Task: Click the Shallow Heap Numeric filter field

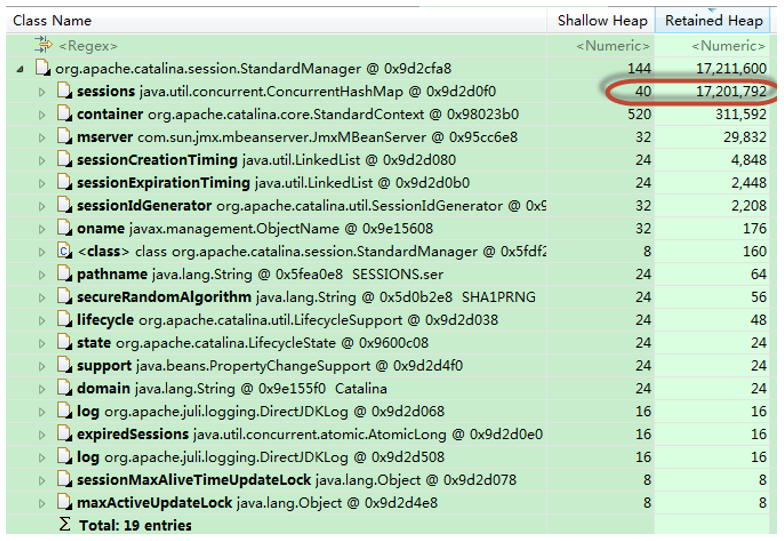Action: click(x=613, y=46)
